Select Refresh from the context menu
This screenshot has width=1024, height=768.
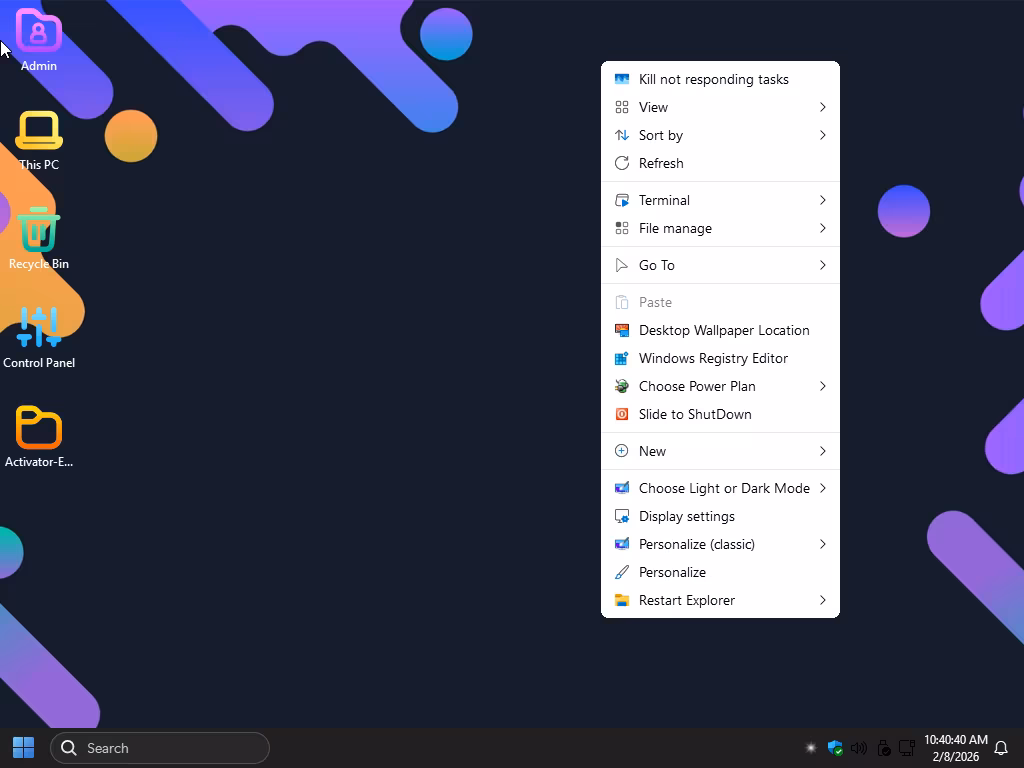coord(661,163)
